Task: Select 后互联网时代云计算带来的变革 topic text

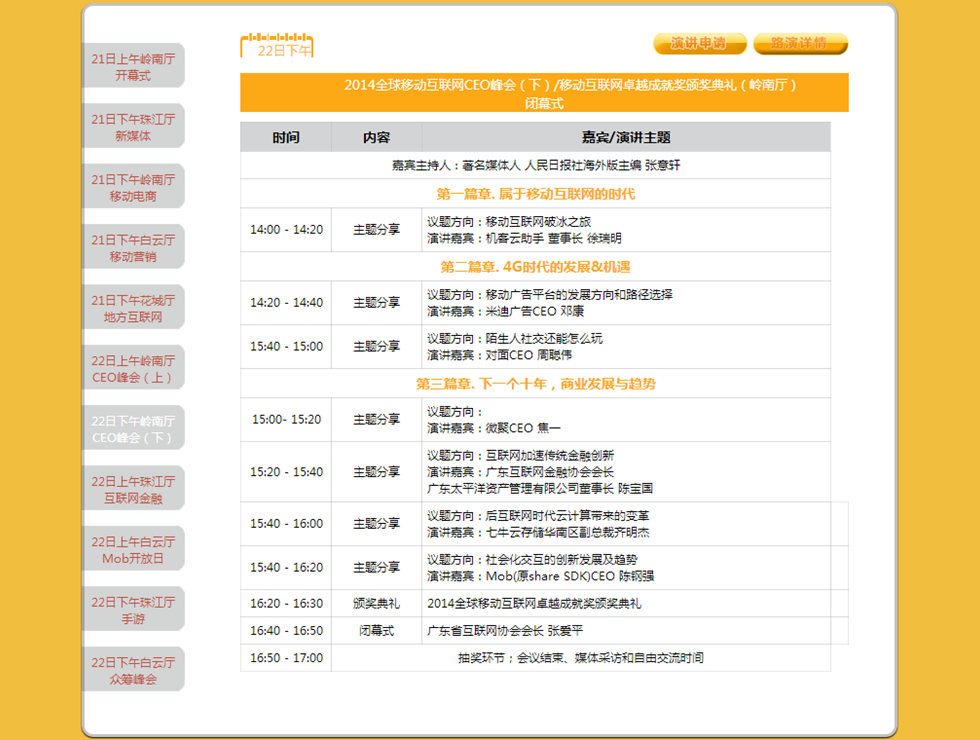Action: pyautogui.click(x=568, y=516)
